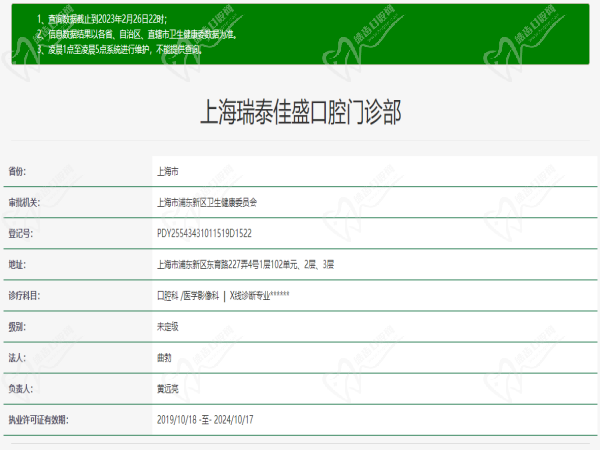This screenshot has width=600, height=450.
Task: Click the province value 上海市
Action: [168, 171]
